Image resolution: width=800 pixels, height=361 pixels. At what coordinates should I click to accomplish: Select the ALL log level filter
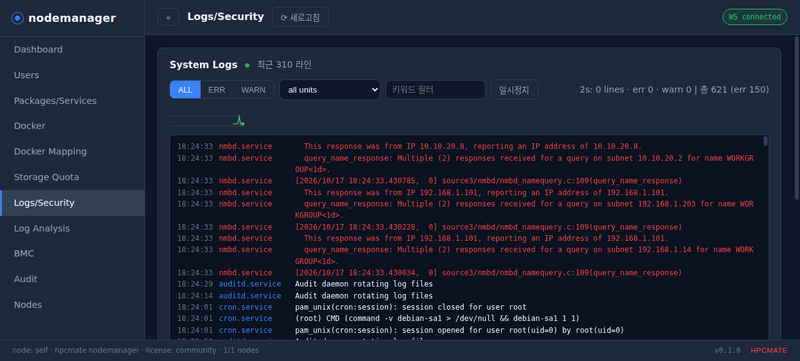(185, 90)
